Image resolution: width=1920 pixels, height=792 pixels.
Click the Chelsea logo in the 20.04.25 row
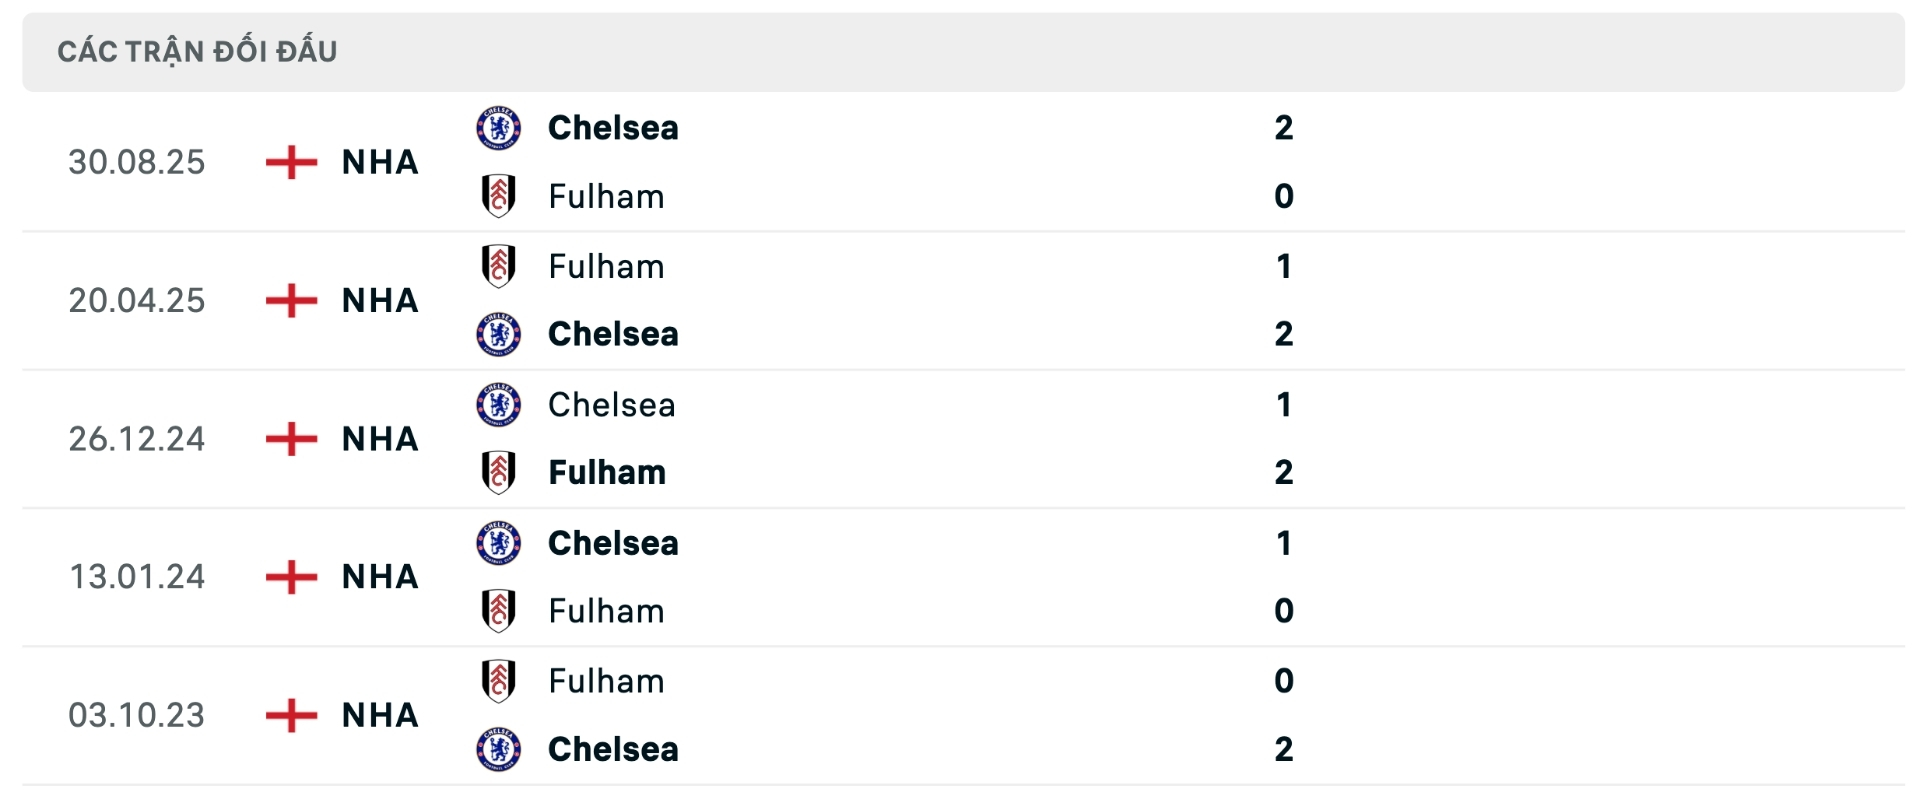coord(498,334)
